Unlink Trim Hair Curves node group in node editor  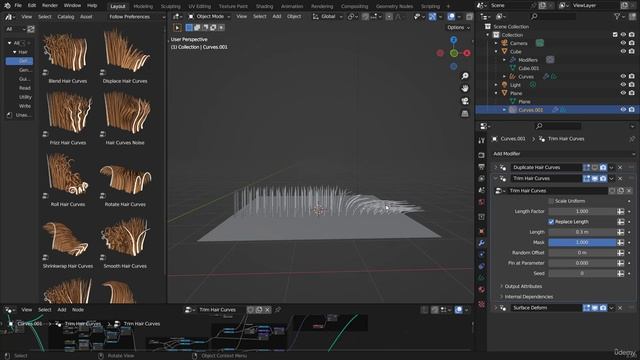coord(267,310)
